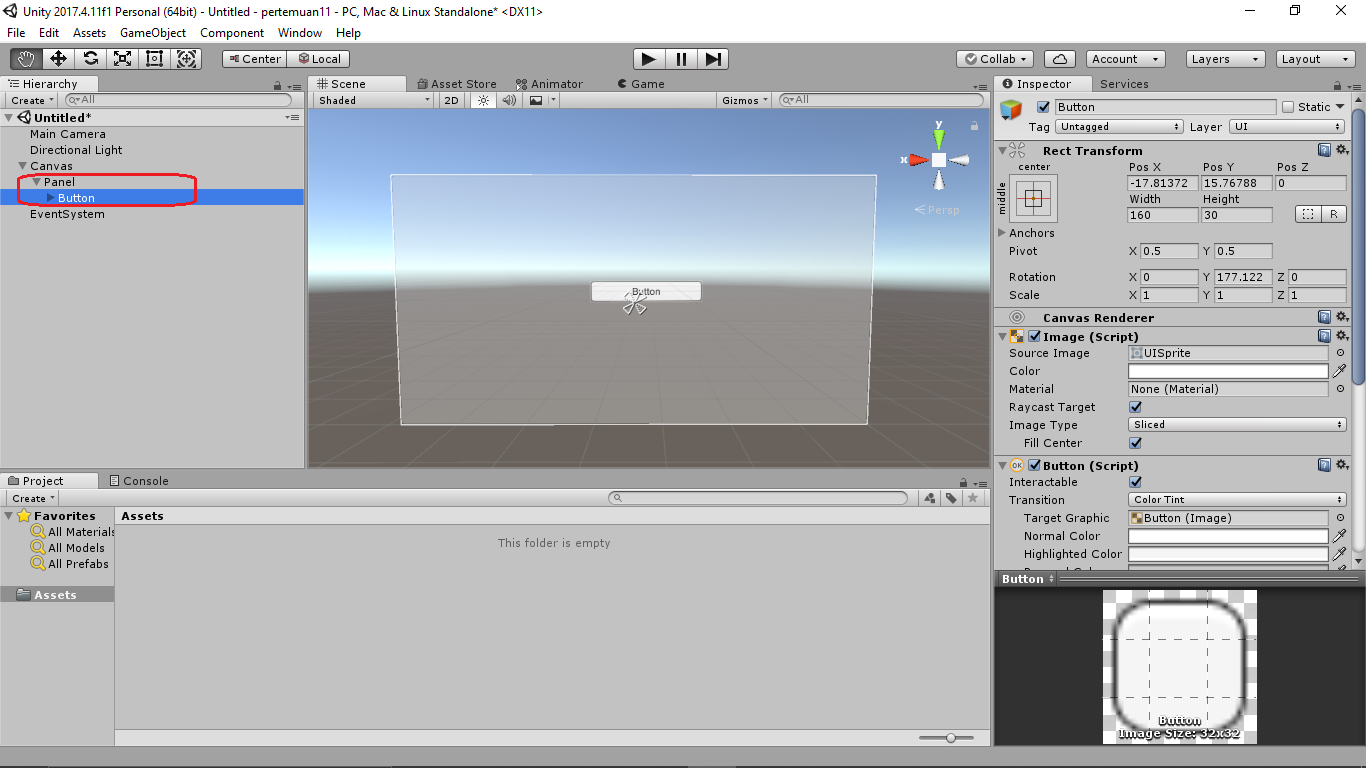Select the Scale tool
Image resolution: width=1366 pixels, height=768 pixels.
pyautogui.click(x=122, y=59)
